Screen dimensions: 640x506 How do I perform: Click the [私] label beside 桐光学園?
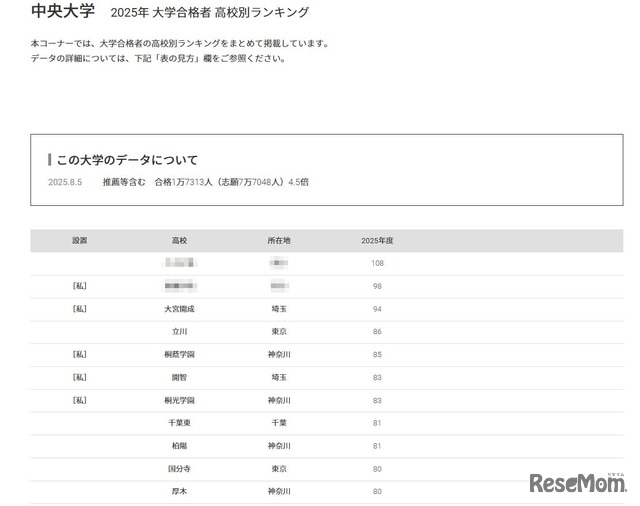click(x=80, y=400)
